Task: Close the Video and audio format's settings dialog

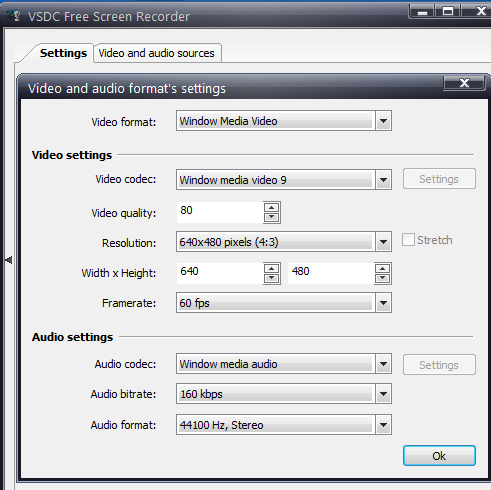Action: [464, 83]
